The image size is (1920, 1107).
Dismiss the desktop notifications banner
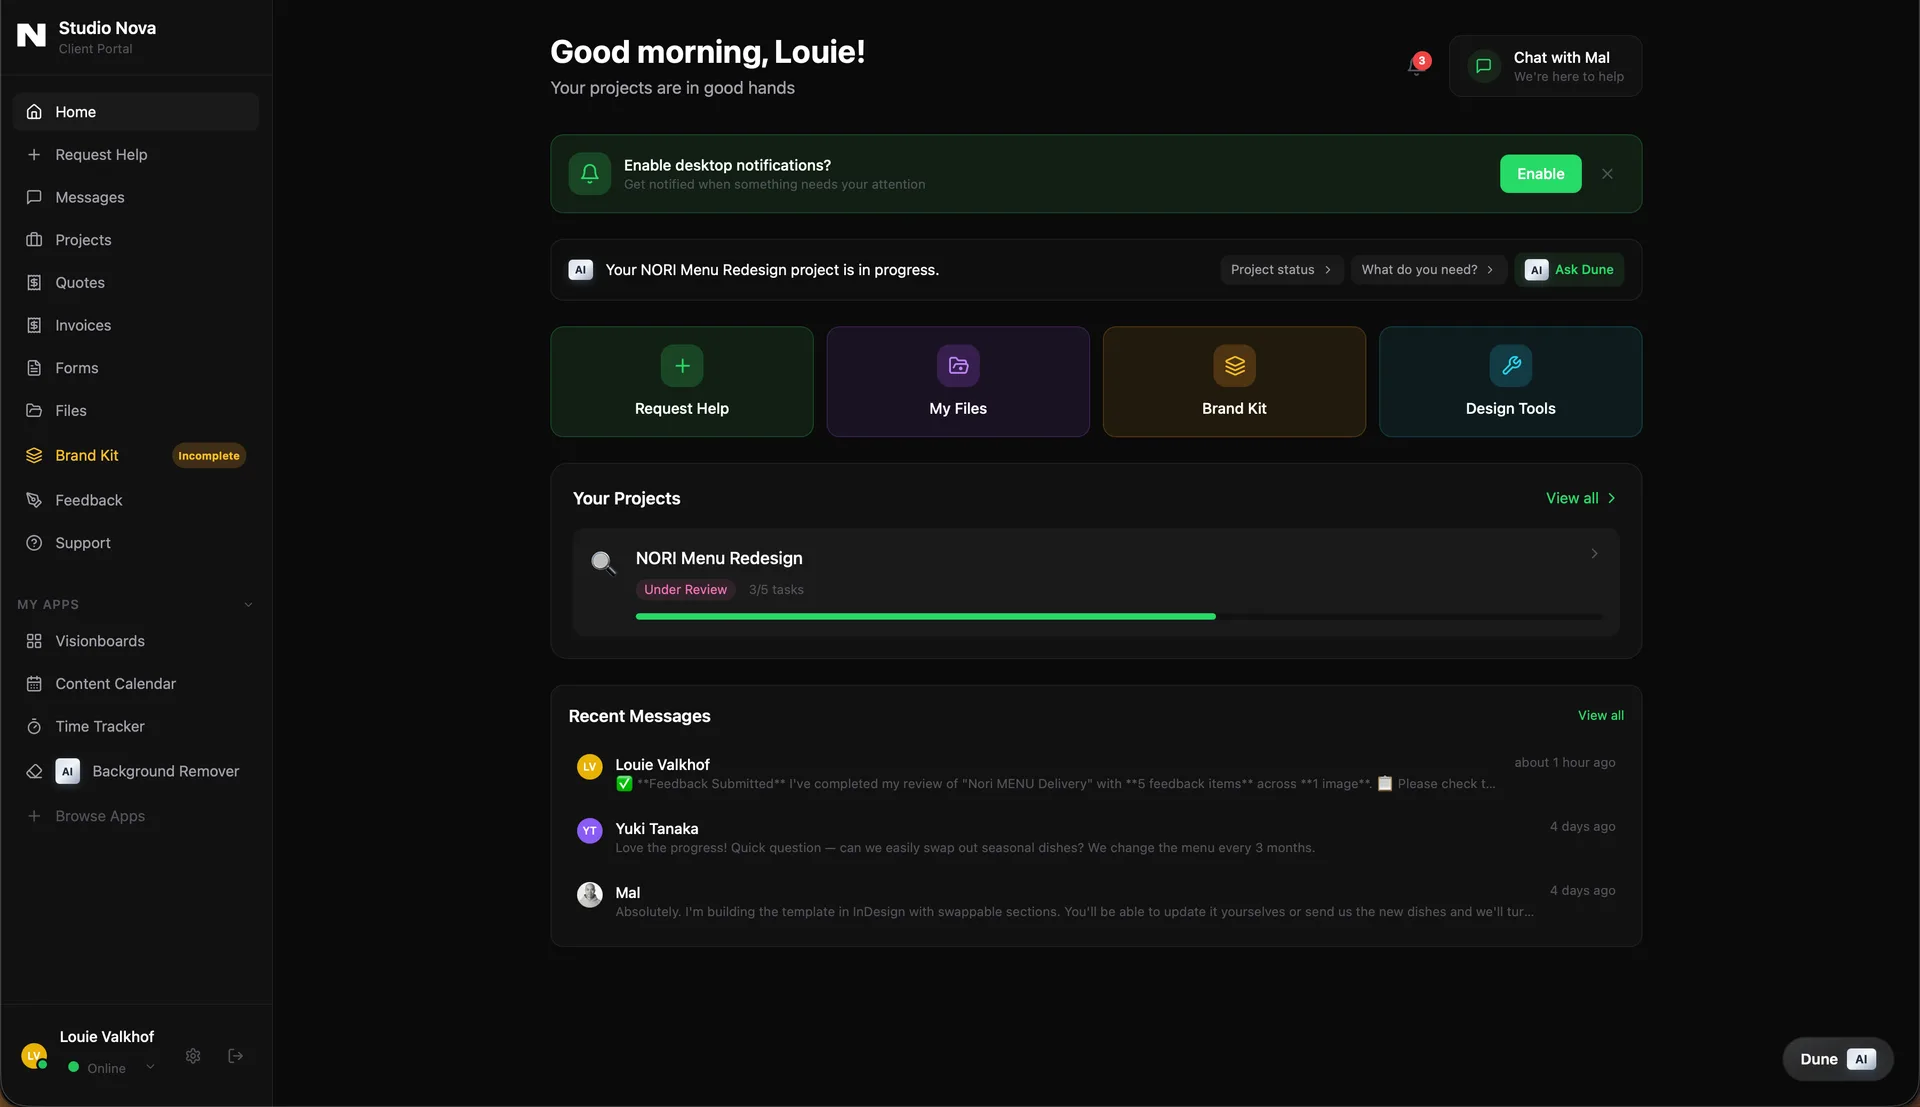click(1607, 174)
